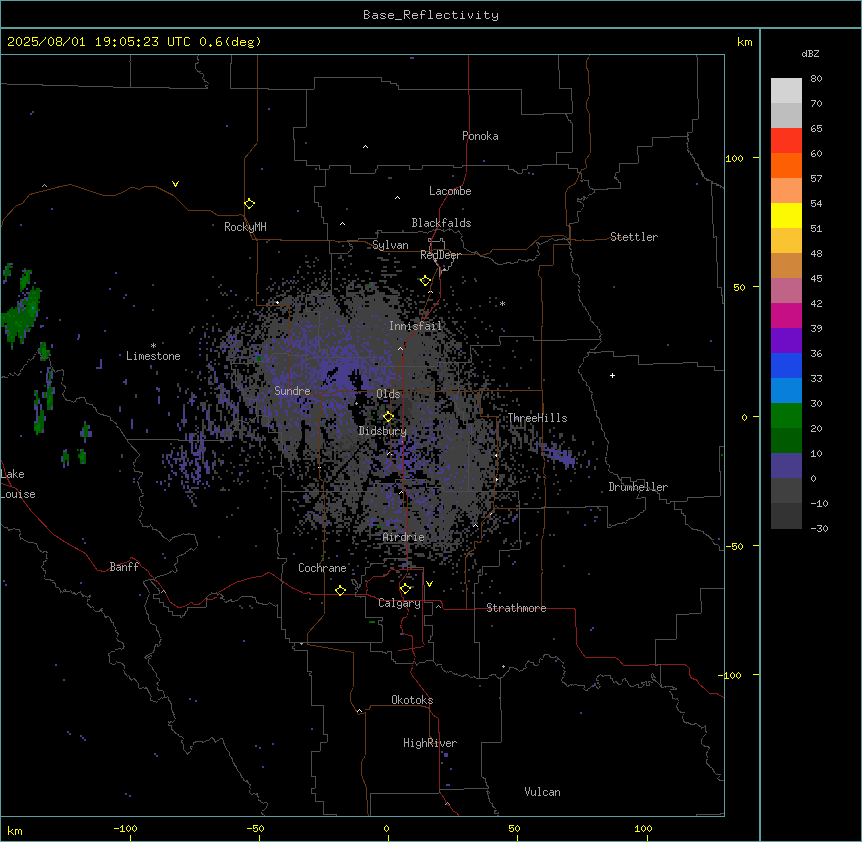Click the asterisk marker above Limestone
This screenshot has width=862, height=842.
point(153,346)
